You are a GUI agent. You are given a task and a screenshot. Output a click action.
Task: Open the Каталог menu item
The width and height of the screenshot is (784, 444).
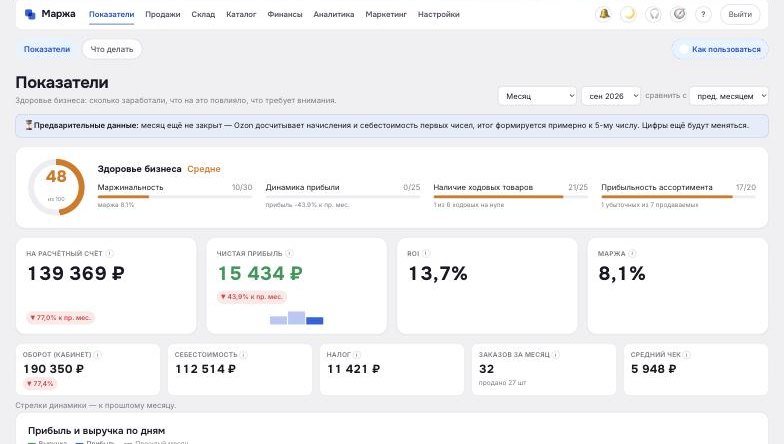[x=241, y=14]
